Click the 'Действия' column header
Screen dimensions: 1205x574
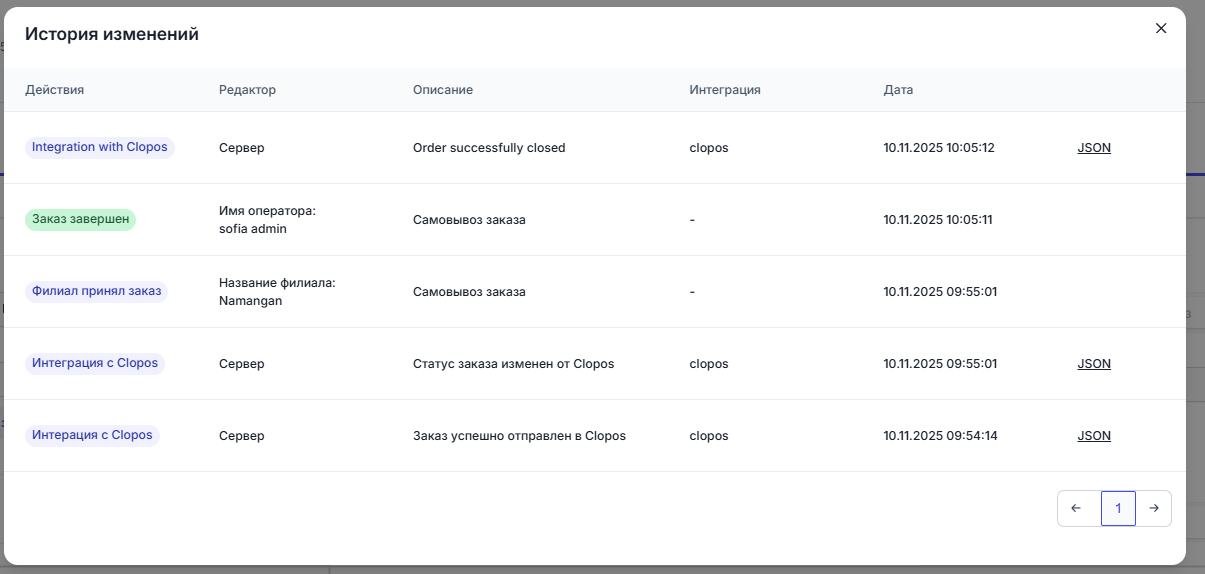[55, 90]
